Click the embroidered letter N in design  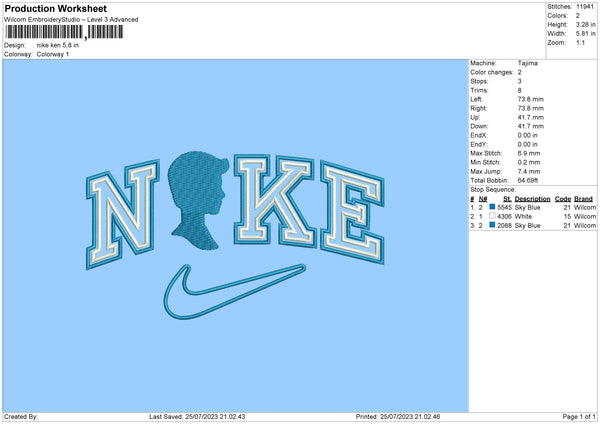click(122, 214)
